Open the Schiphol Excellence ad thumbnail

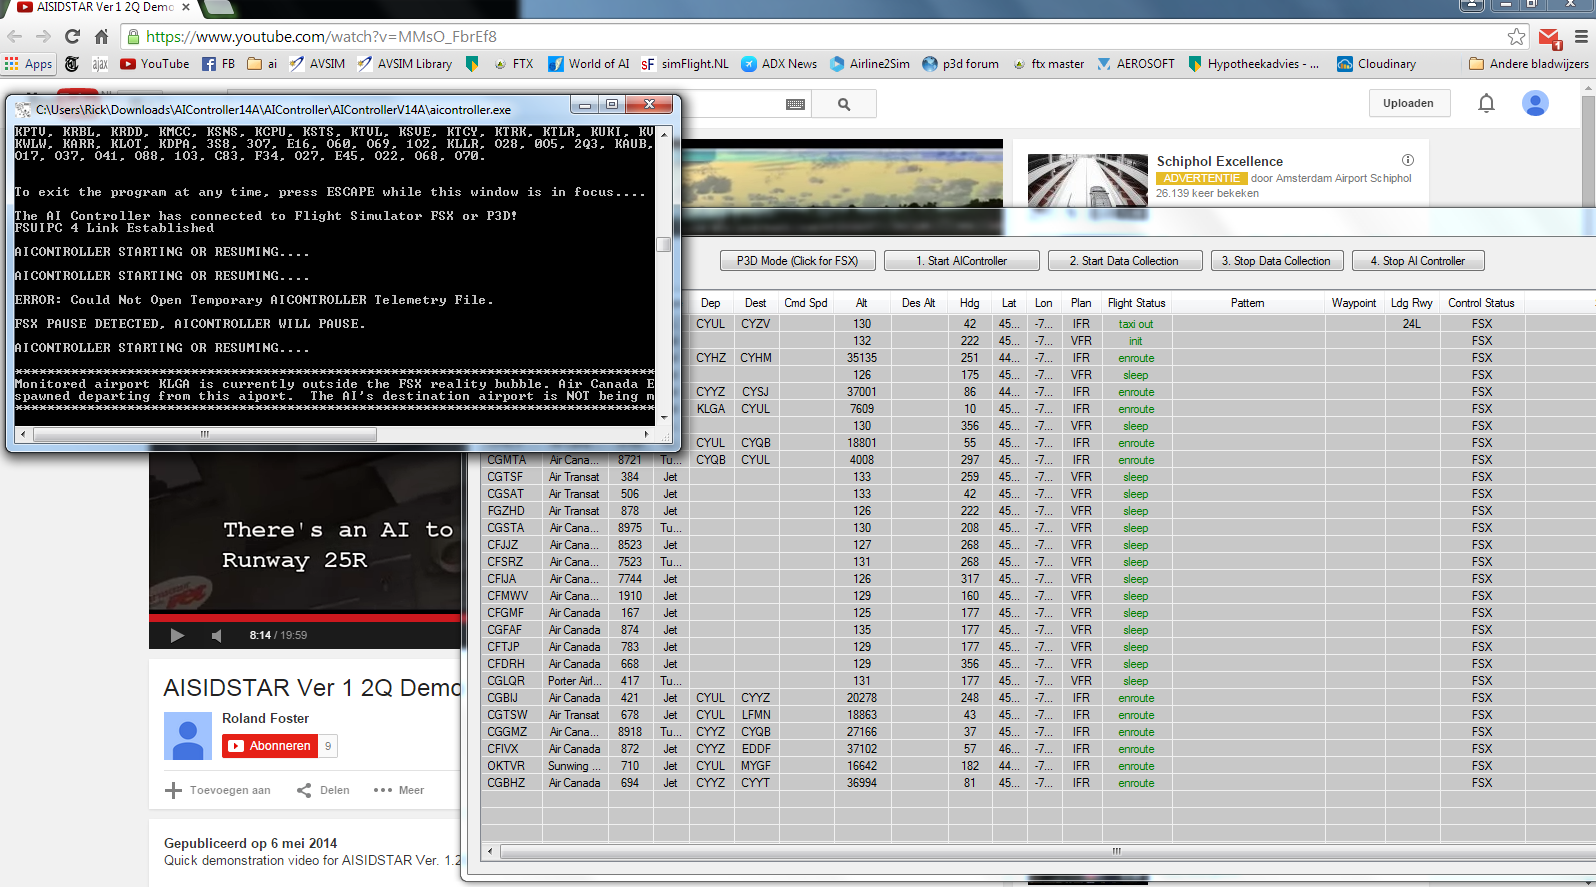tap(1088, 180)
